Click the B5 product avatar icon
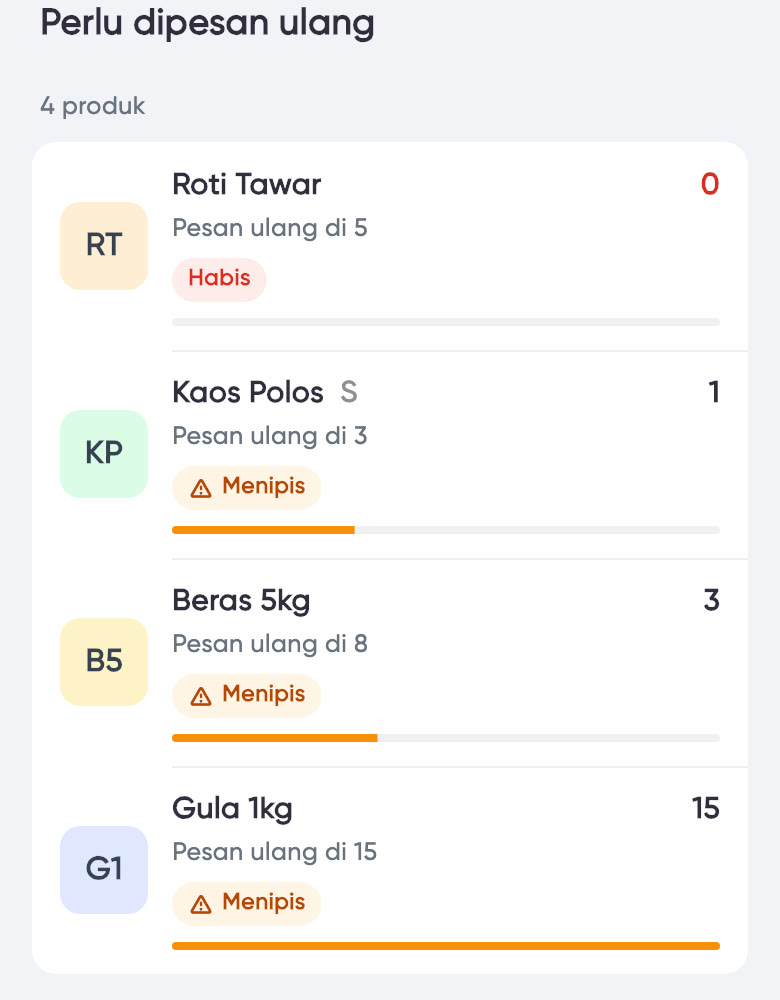The image size is (780, 1000). pyautogui.click(x=104, y=662)
